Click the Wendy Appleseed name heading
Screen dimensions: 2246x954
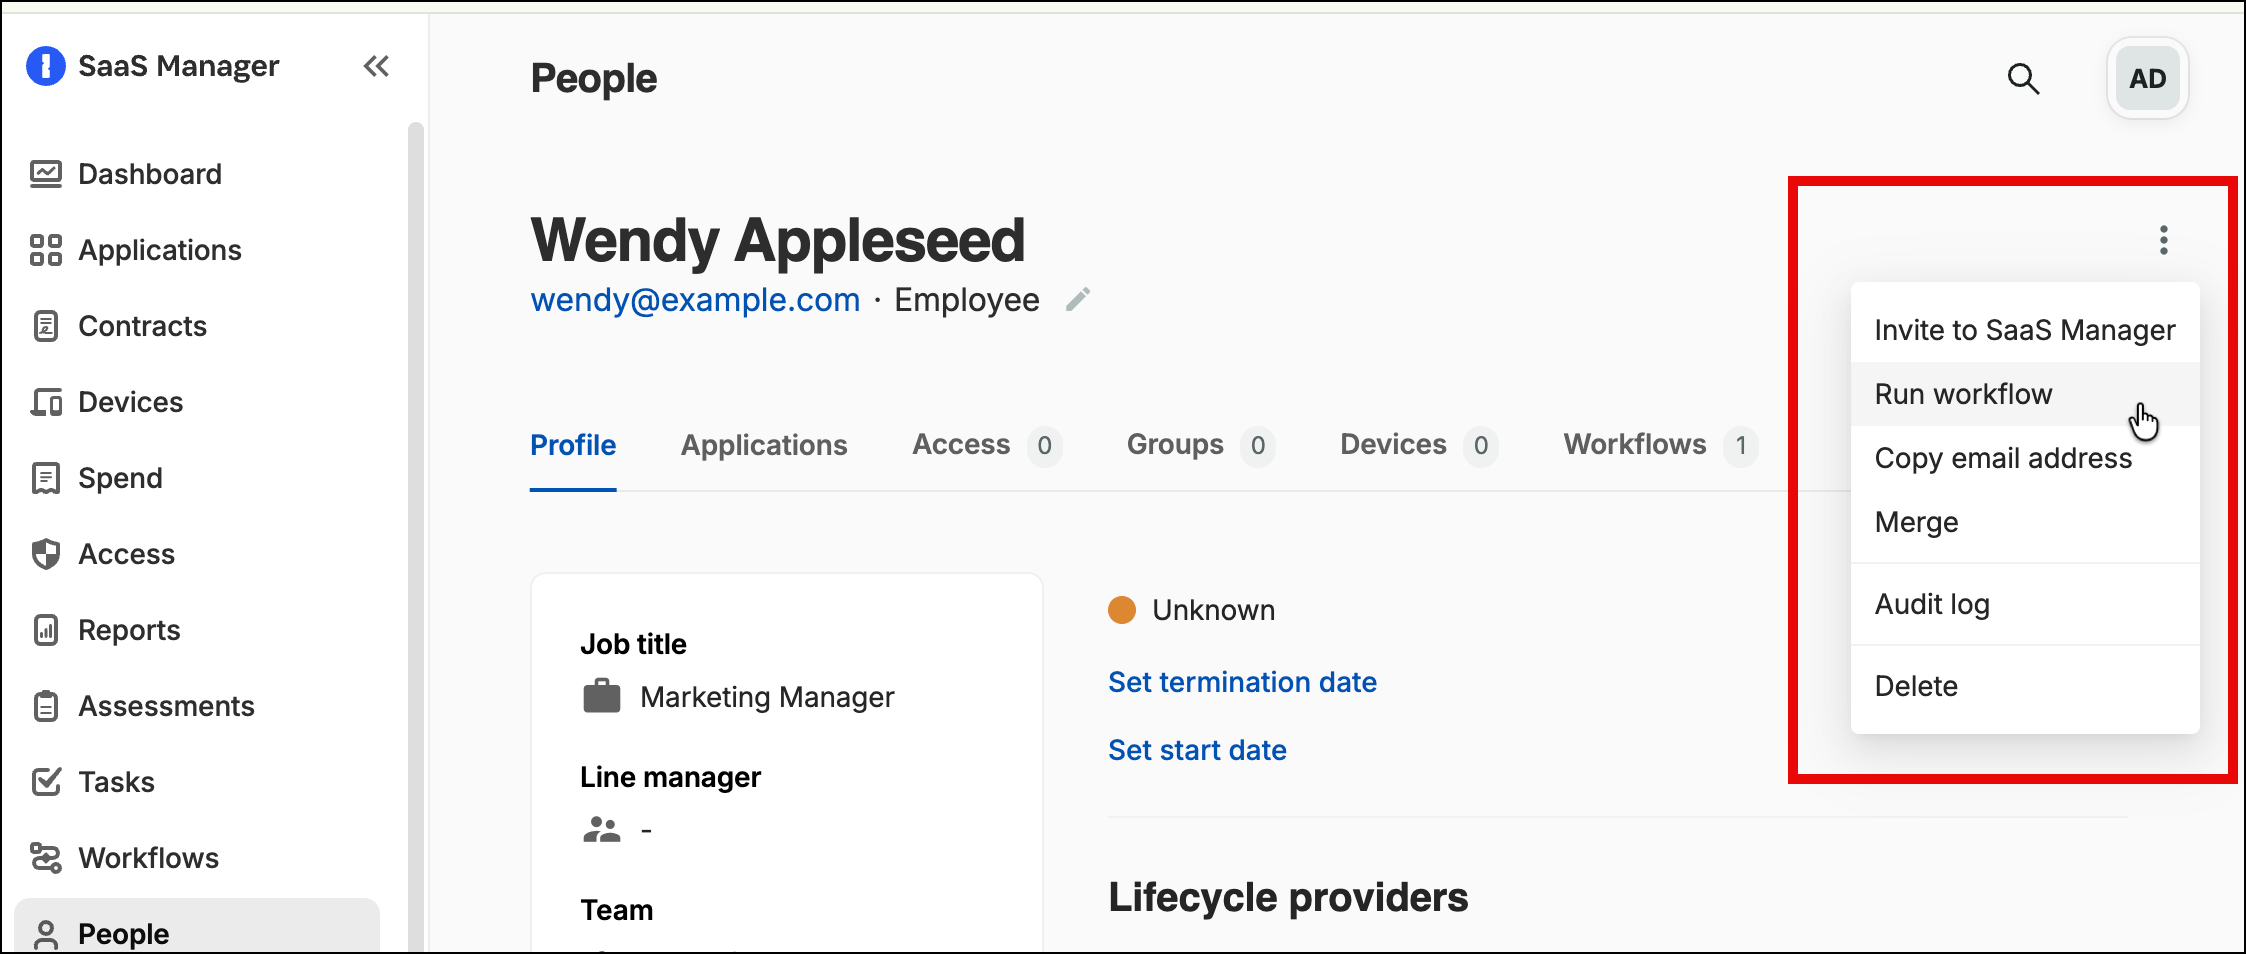[x=778, y=240]
